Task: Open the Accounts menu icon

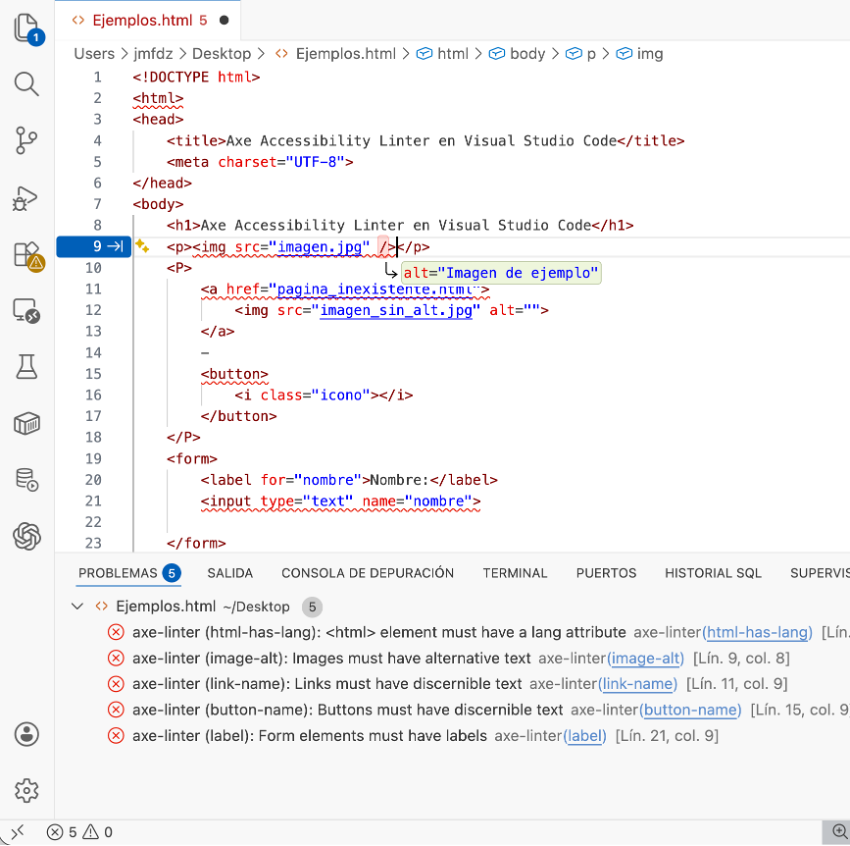Action: pos(27,735)
